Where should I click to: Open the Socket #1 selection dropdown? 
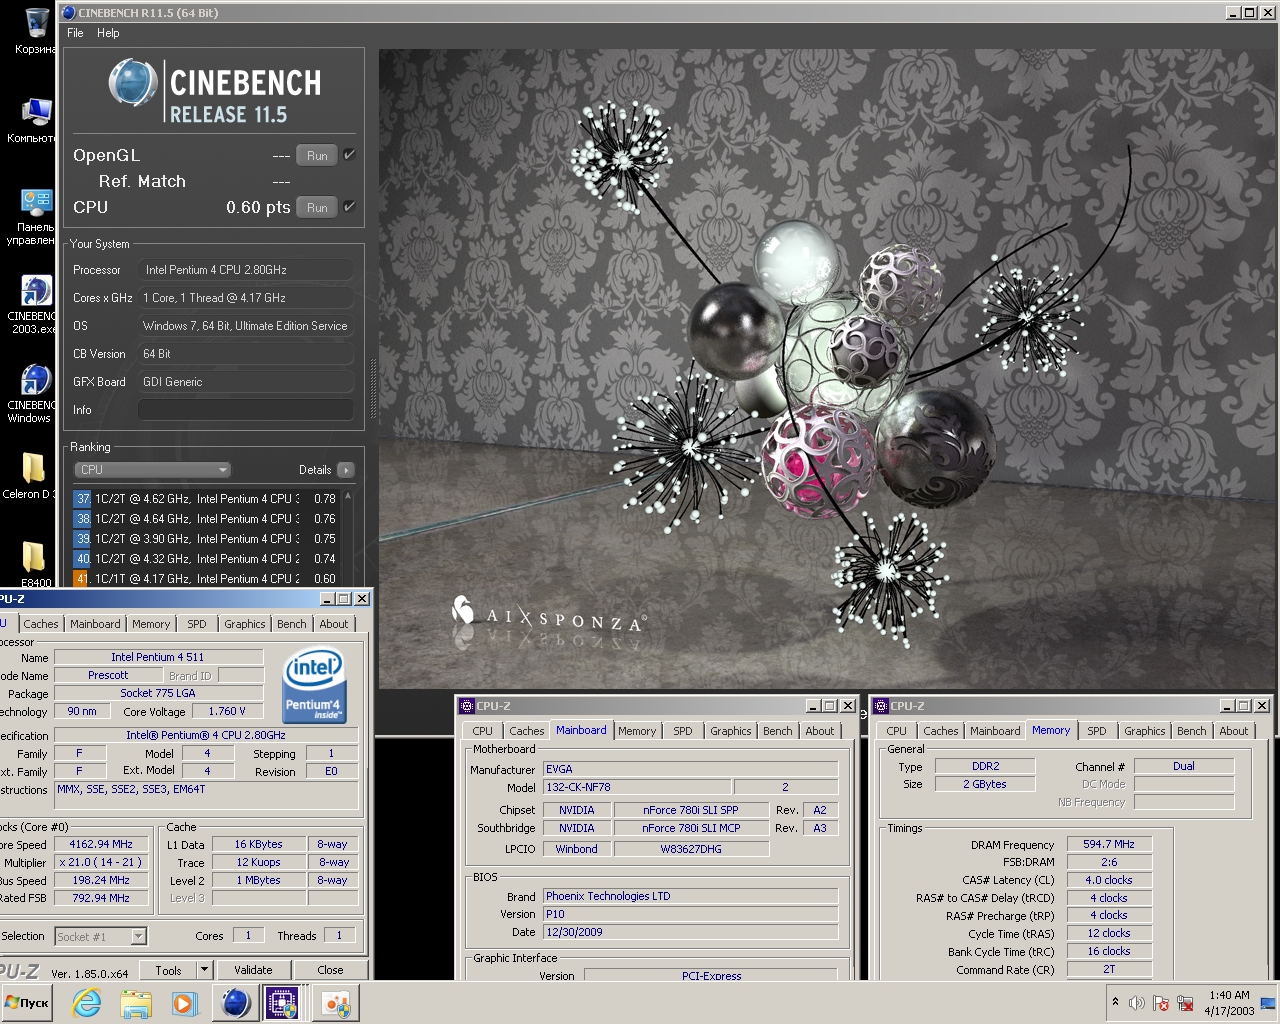coord(101,936)
